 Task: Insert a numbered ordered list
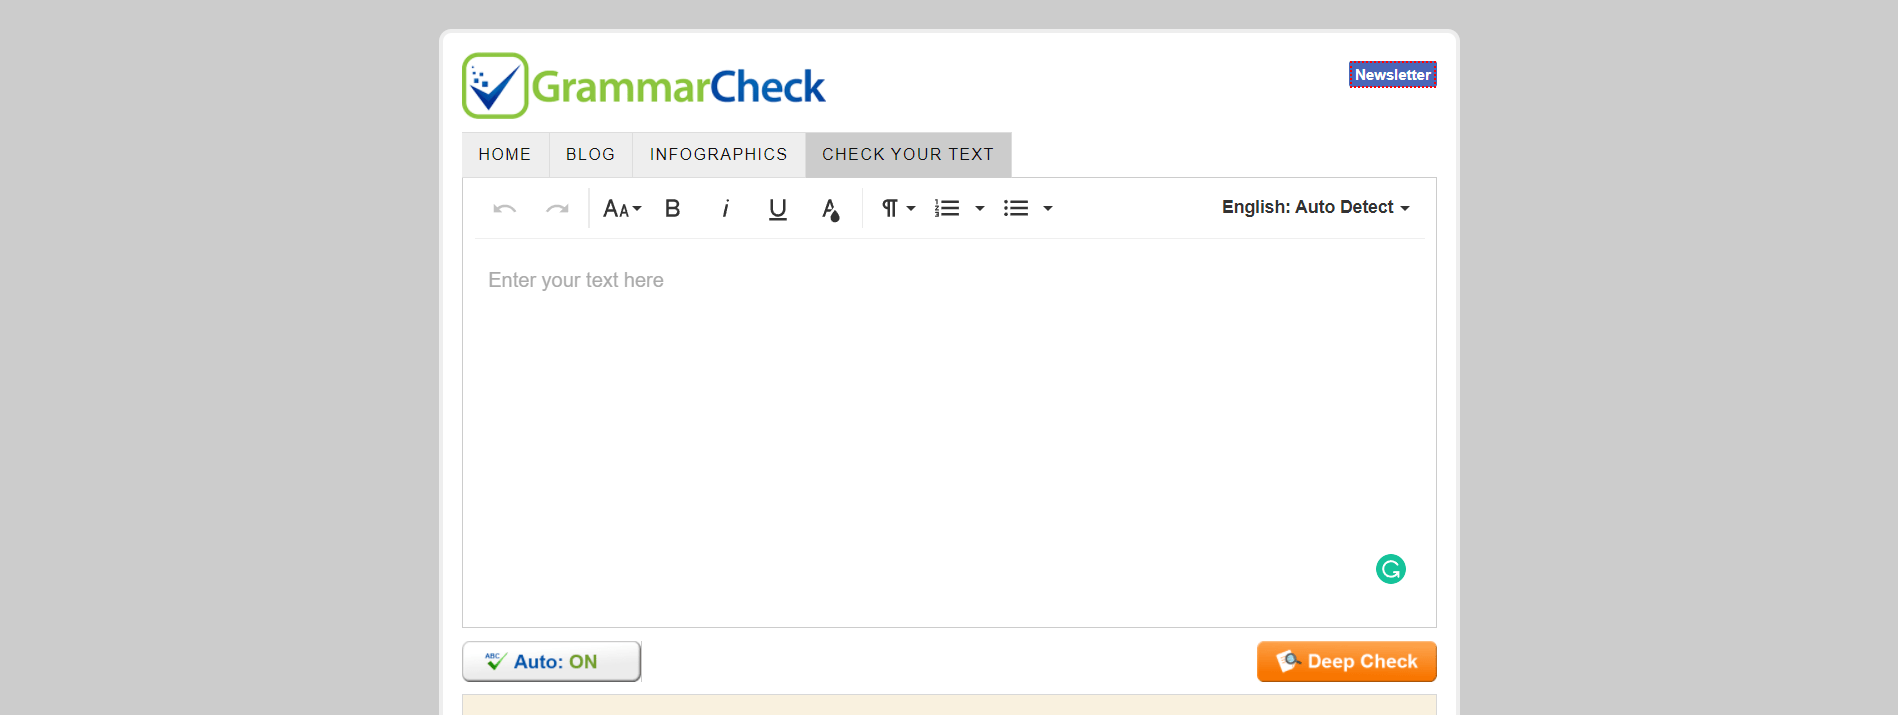(x=946, y=208)
